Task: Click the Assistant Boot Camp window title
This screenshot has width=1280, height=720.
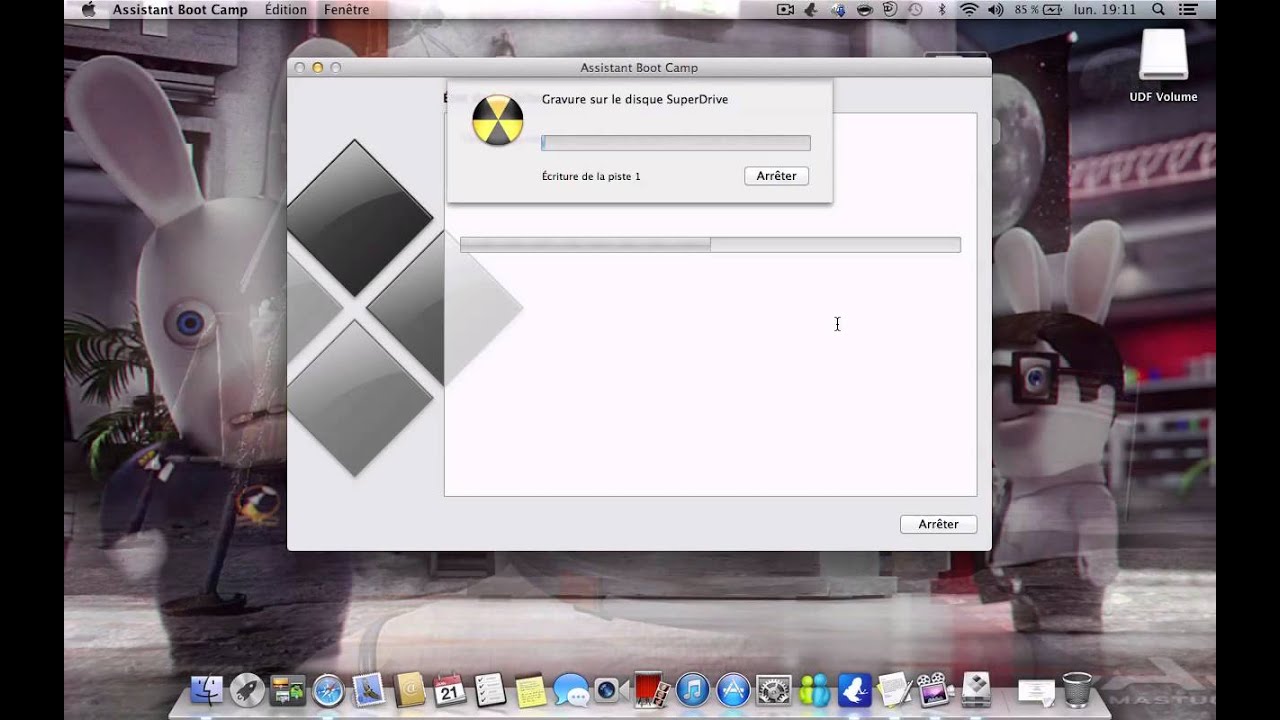Action: point(639,67)
